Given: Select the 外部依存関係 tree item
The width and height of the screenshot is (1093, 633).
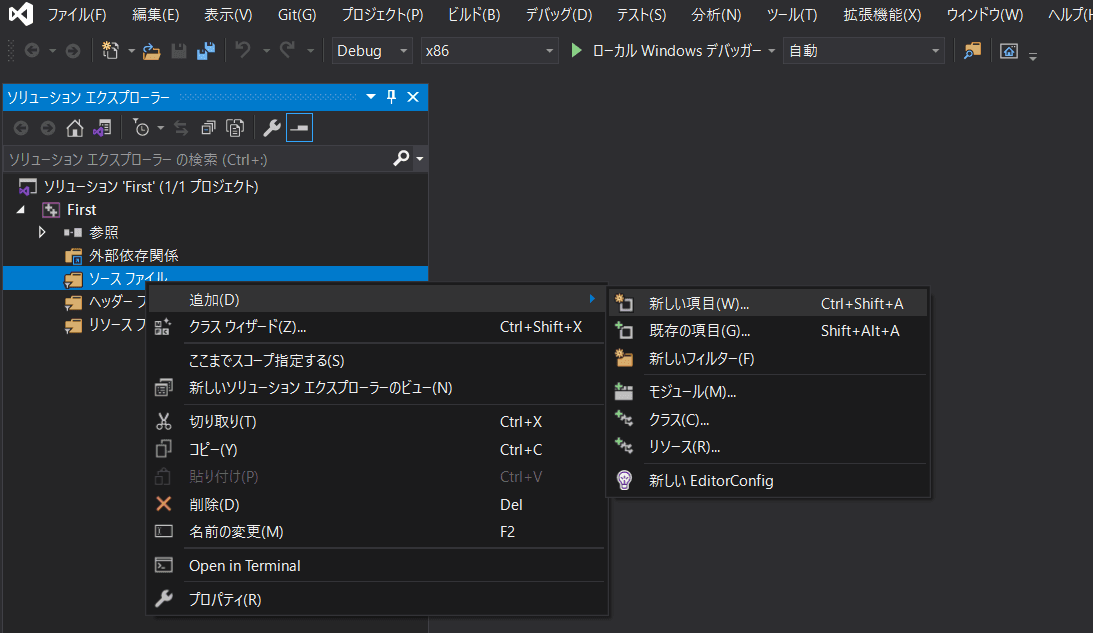Looking at the screenshot, I should 133,255.
